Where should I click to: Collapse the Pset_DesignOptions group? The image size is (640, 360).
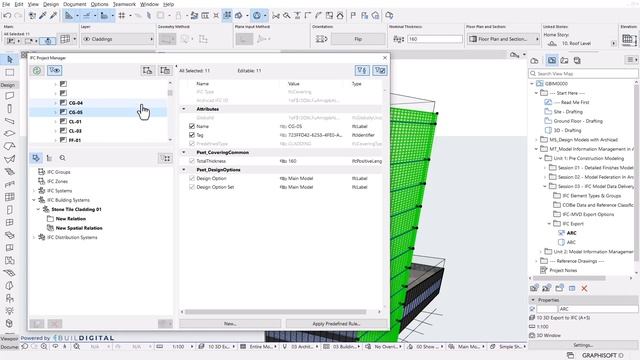[184, 169]
